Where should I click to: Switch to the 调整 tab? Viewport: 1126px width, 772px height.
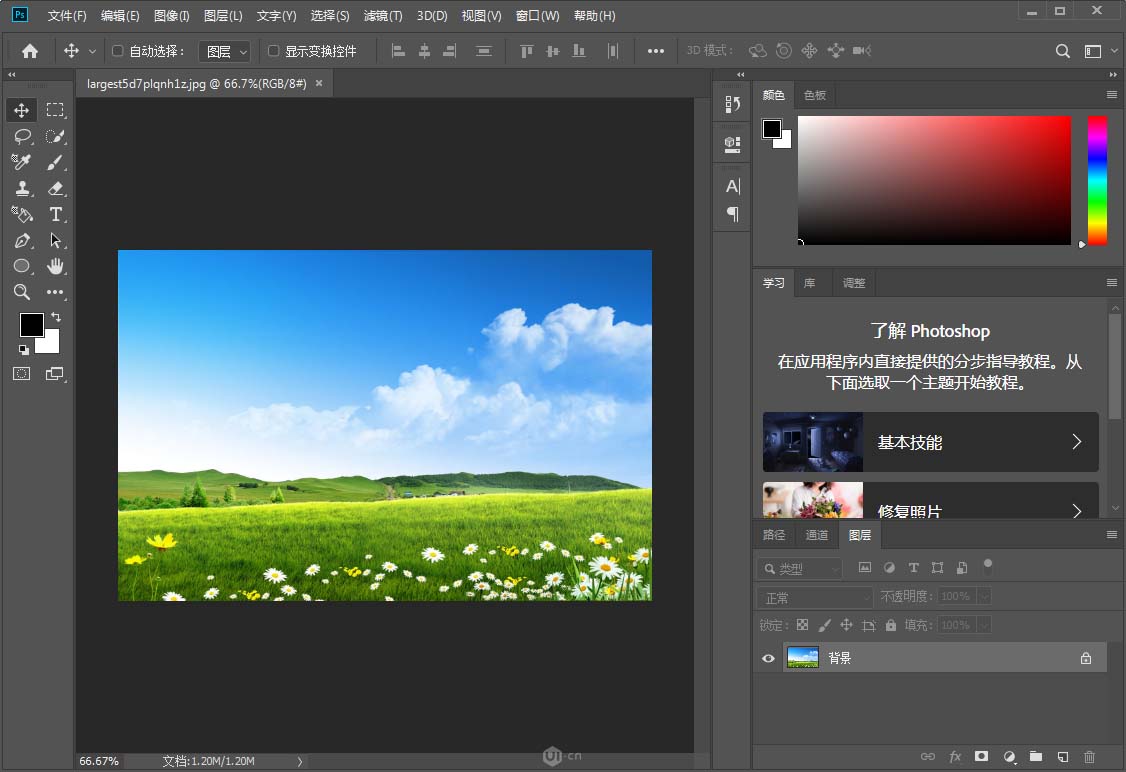[853, 283]
